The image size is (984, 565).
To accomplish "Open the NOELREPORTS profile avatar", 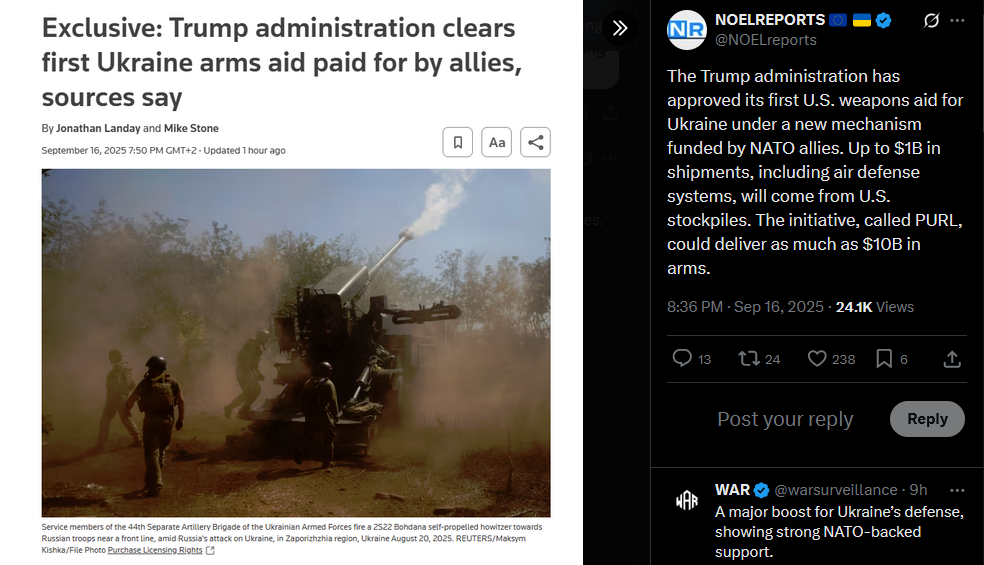I will click(686, 30).
